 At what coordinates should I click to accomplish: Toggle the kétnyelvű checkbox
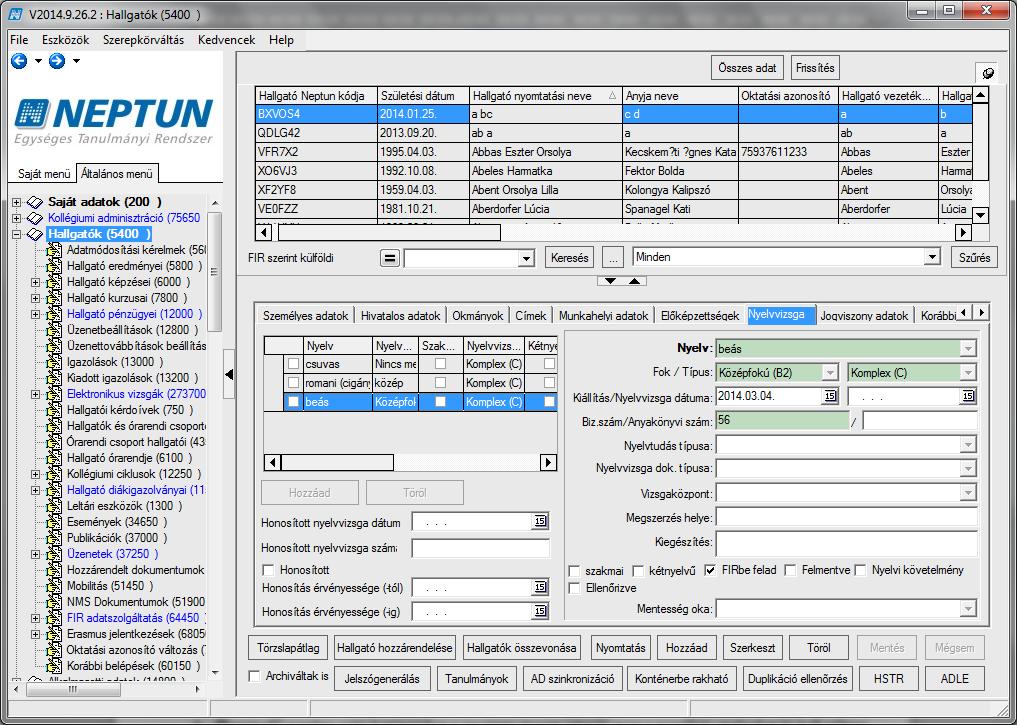click(638, 571)
